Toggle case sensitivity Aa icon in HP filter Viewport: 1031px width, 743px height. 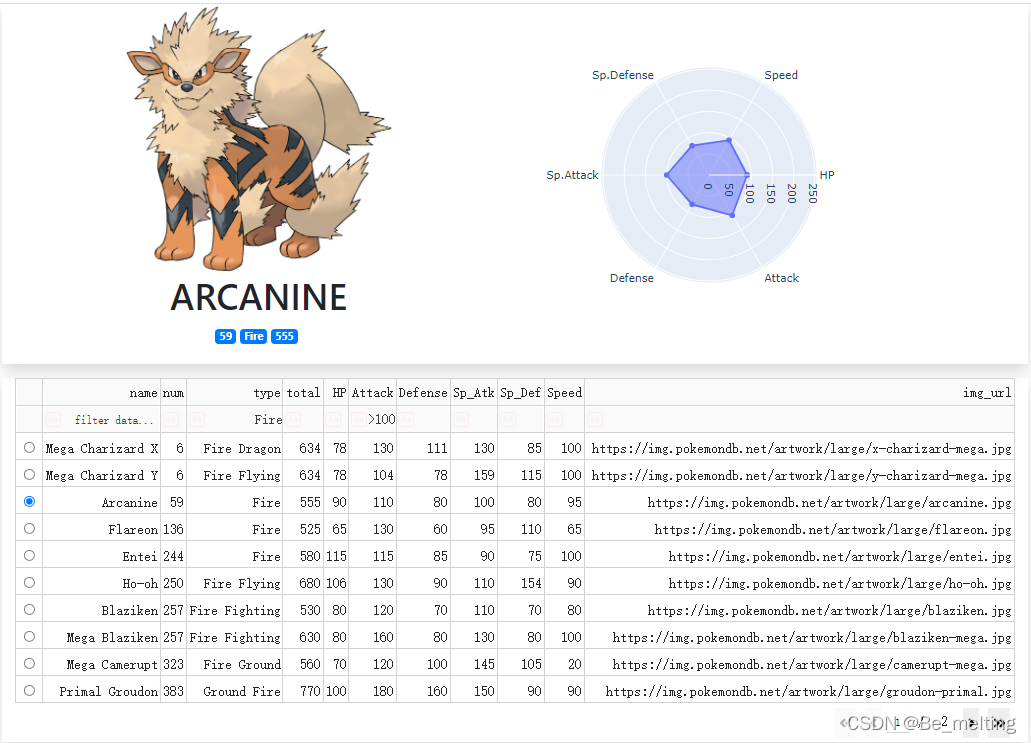(333, 419)
